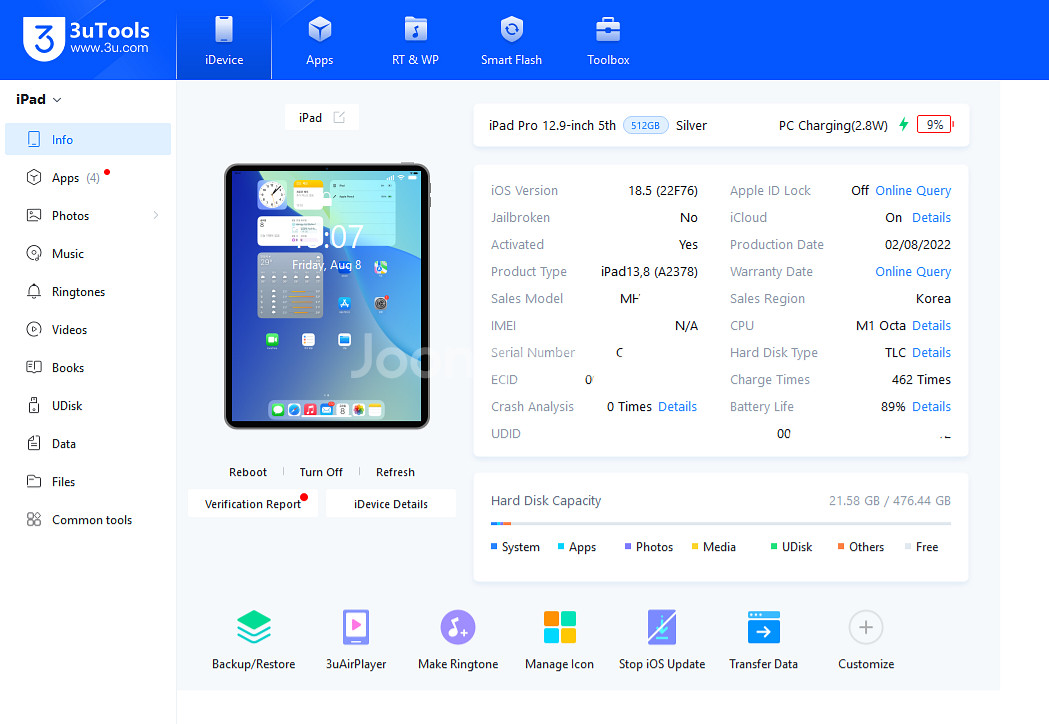Click the Common tools sidebar icon
The height and width of the screenshot is (724, 1049).
[x=33, y=519]
